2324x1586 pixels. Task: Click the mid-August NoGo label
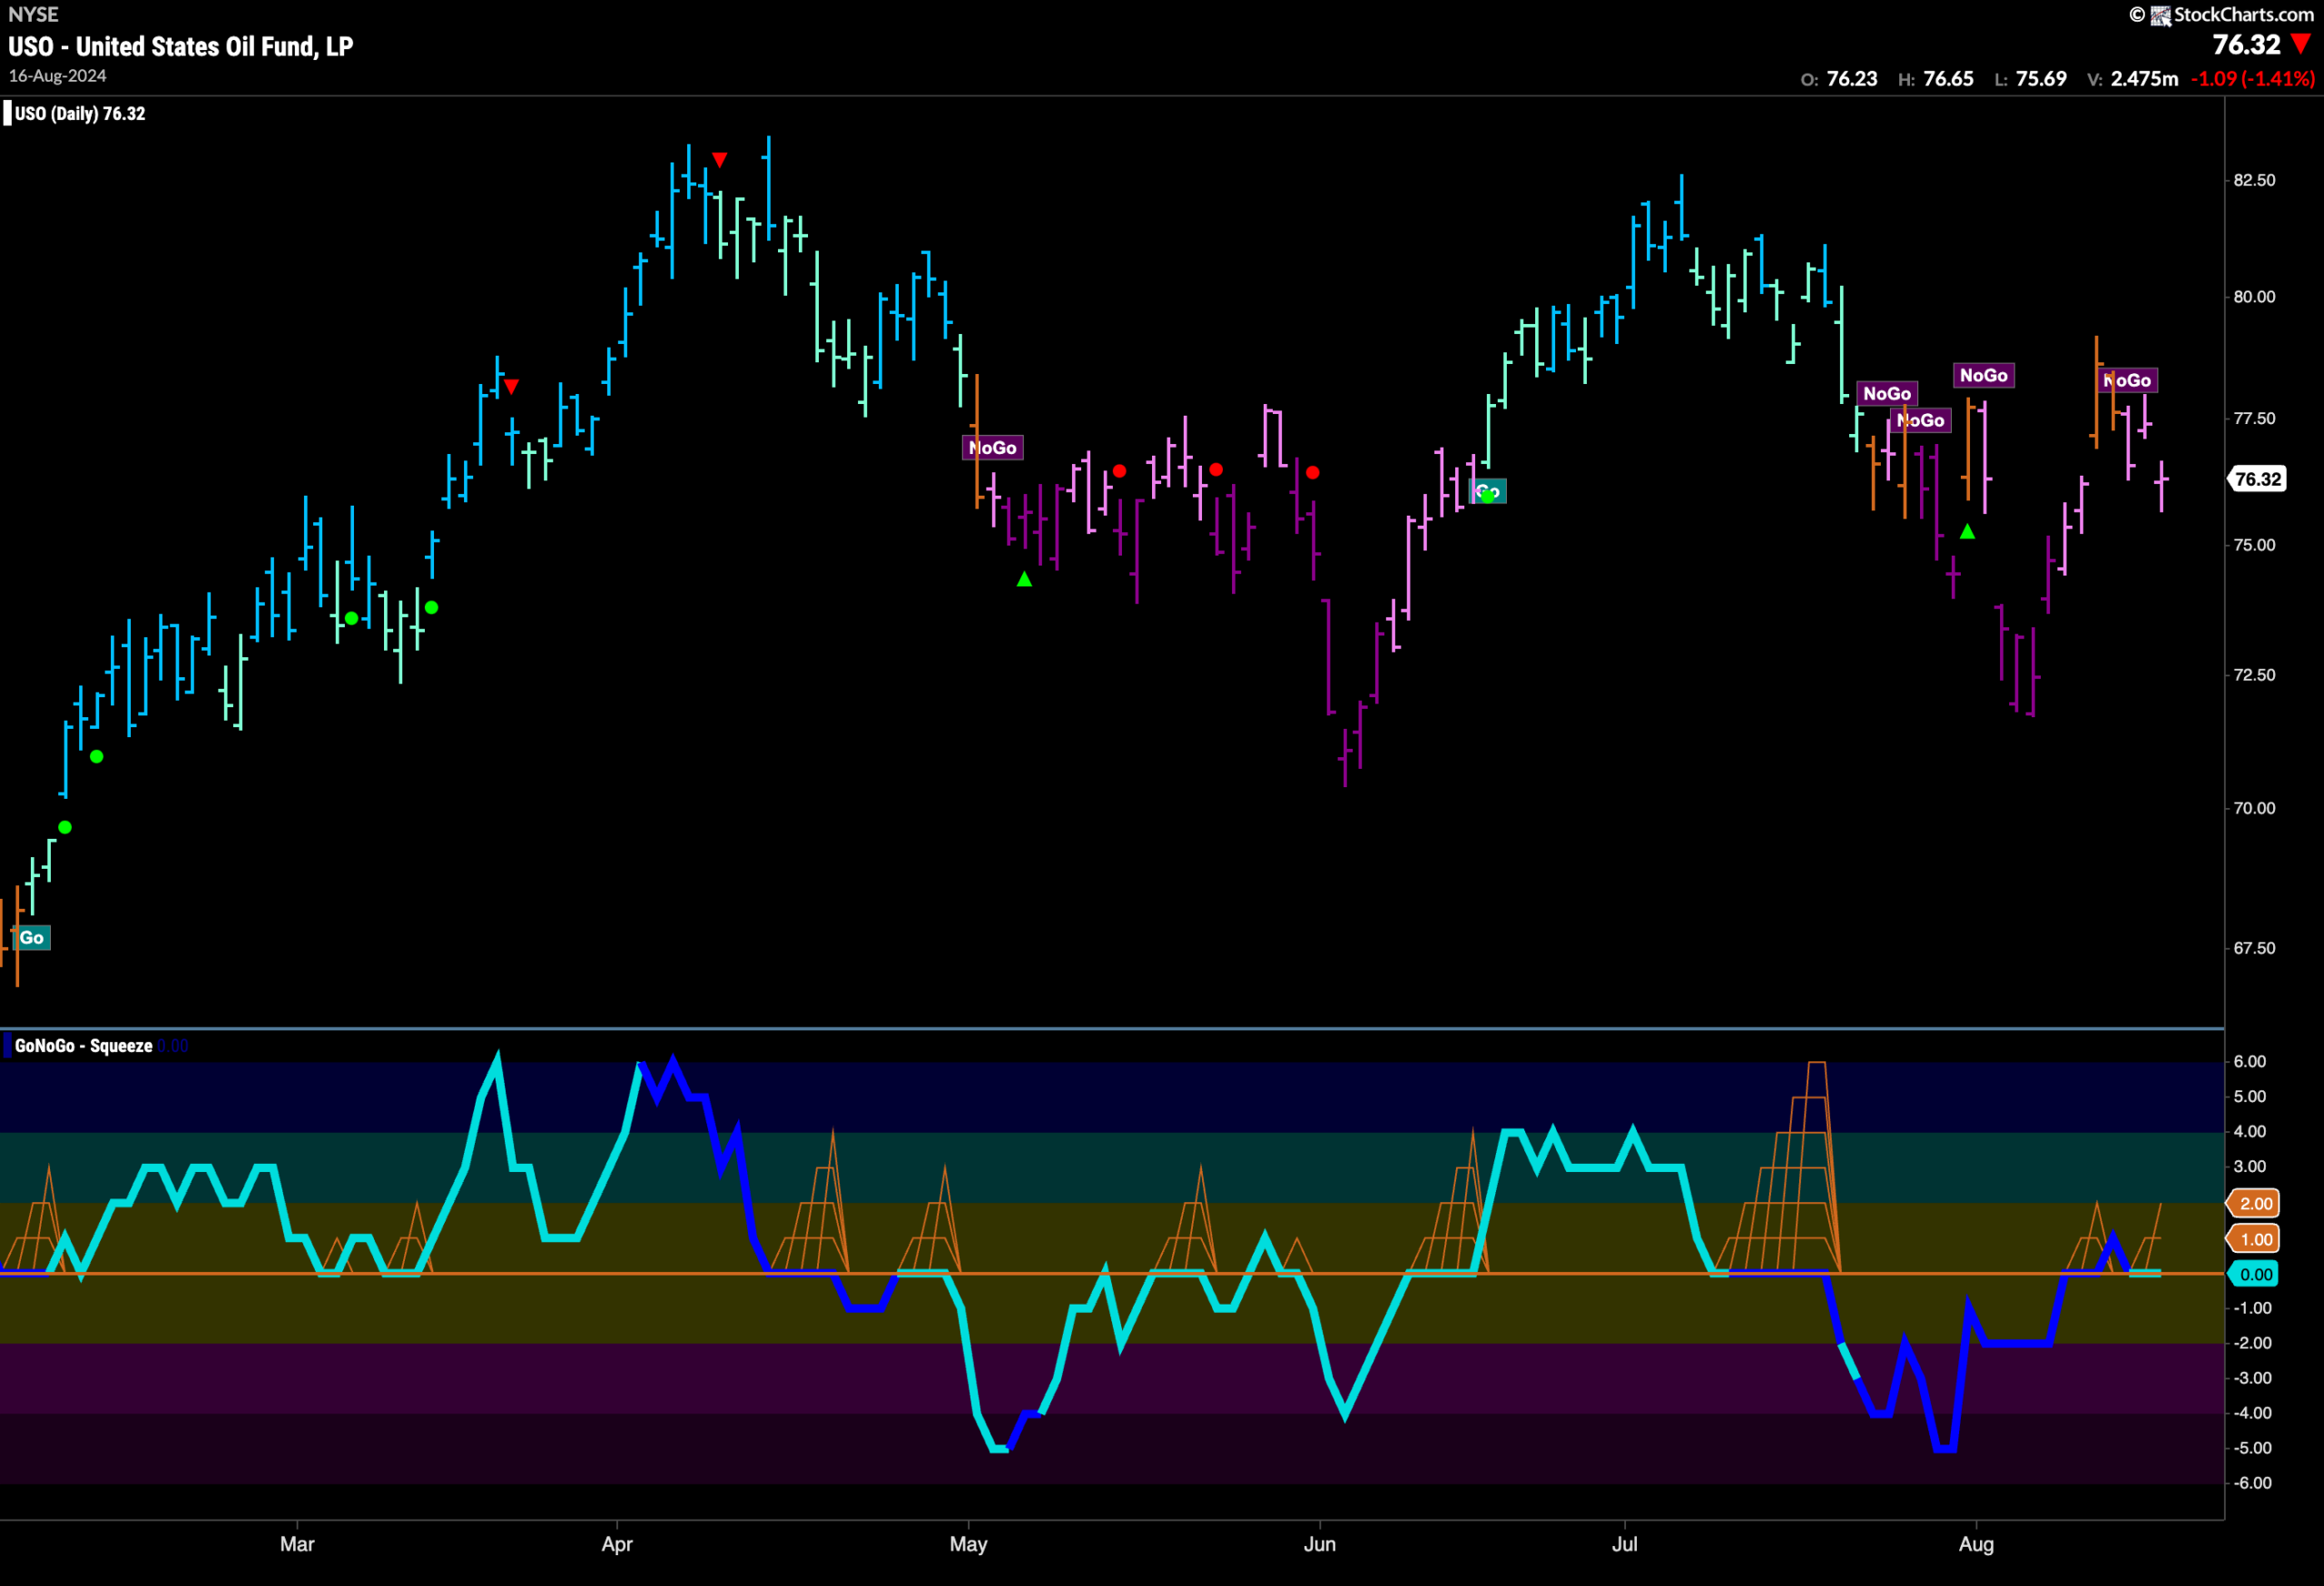click(x=2127, y=380)
